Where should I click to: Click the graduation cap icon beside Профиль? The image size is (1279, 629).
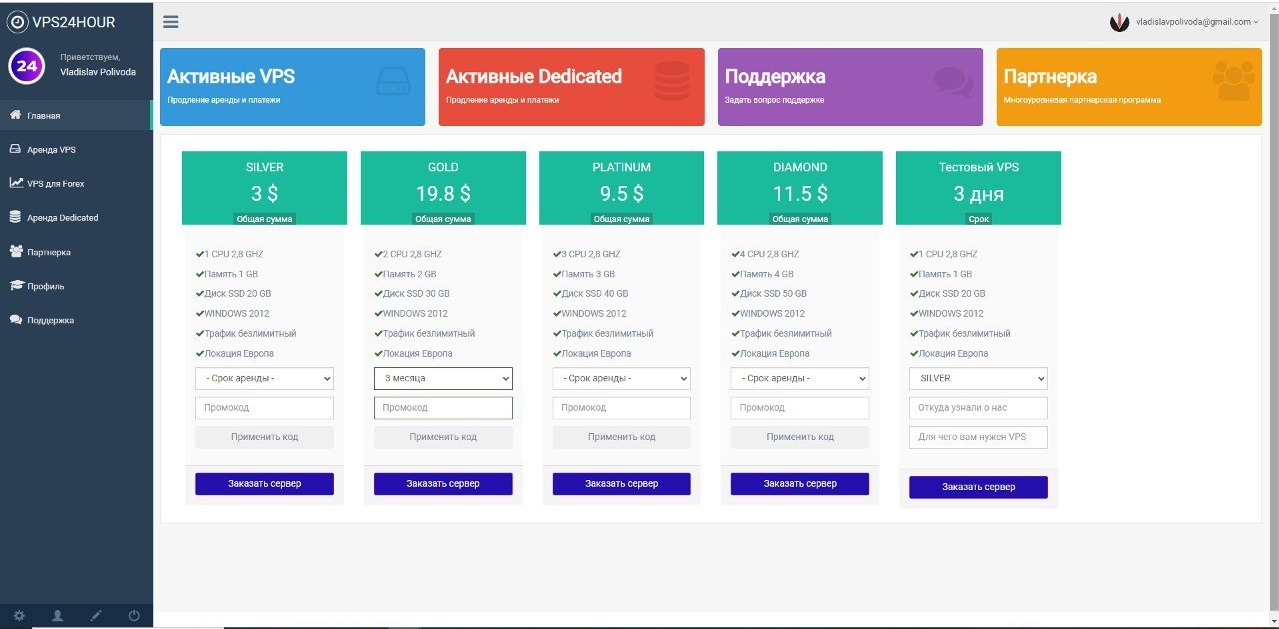(16, 286)
